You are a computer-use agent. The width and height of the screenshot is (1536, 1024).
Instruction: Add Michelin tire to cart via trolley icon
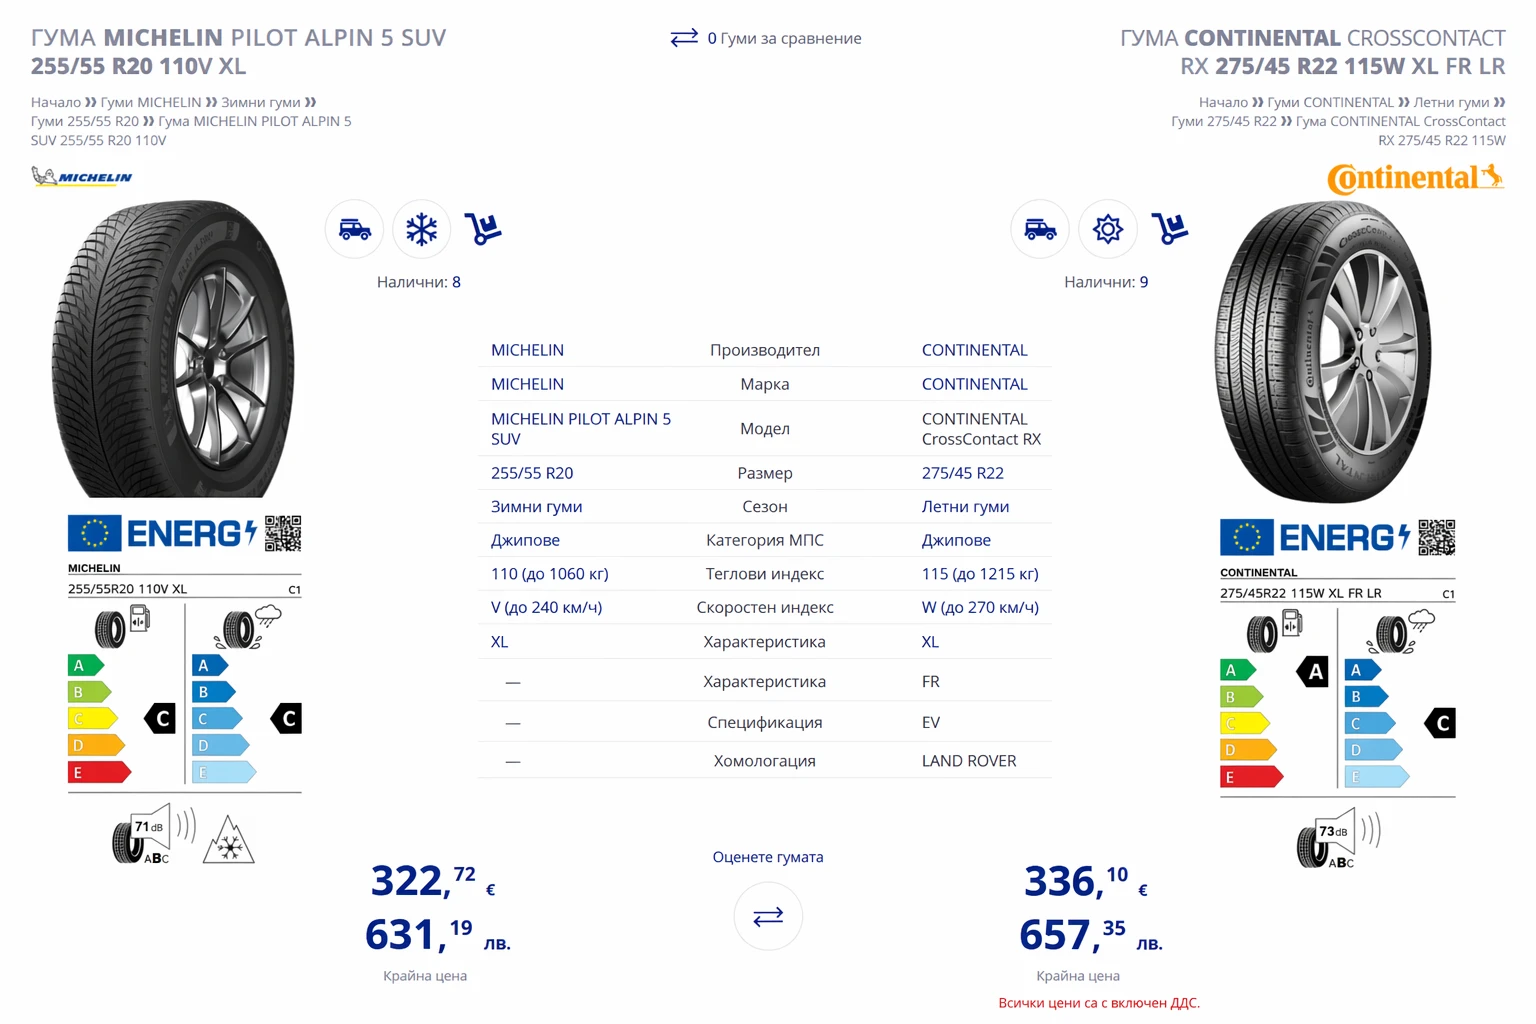(x=483, y=229)
